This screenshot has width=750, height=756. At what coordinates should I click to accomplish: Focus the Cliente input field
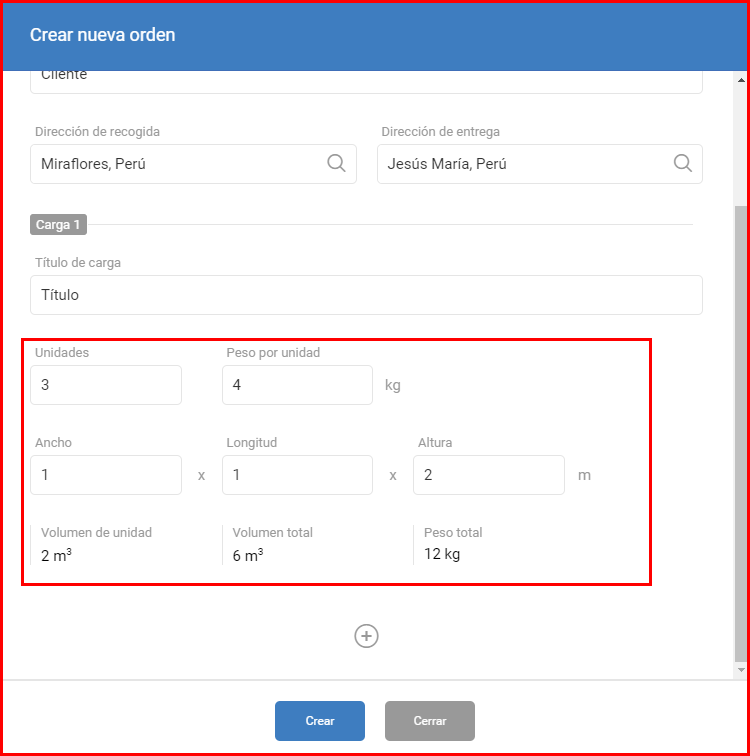coord(366,82)
